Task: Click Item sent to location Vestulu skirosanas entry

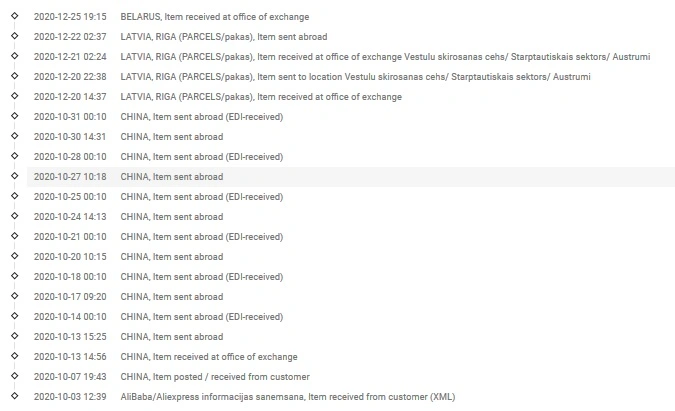Action: (356, 77)
